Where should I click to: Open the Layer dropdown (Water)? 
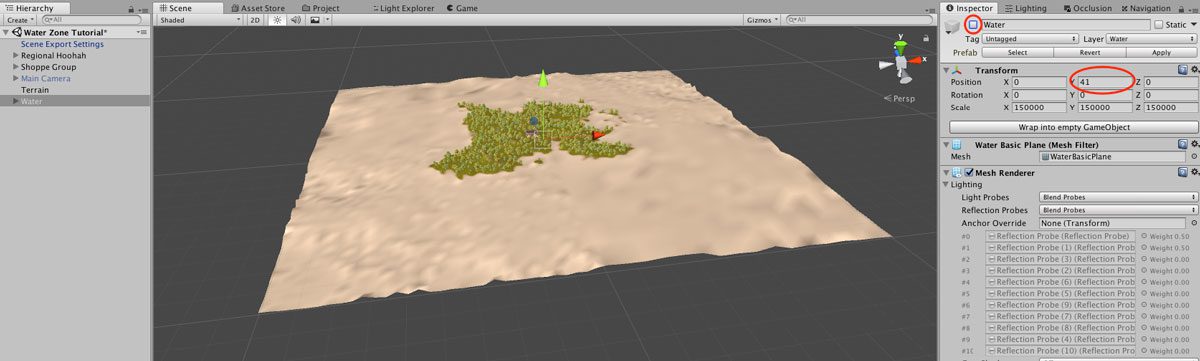[1152, 39]
